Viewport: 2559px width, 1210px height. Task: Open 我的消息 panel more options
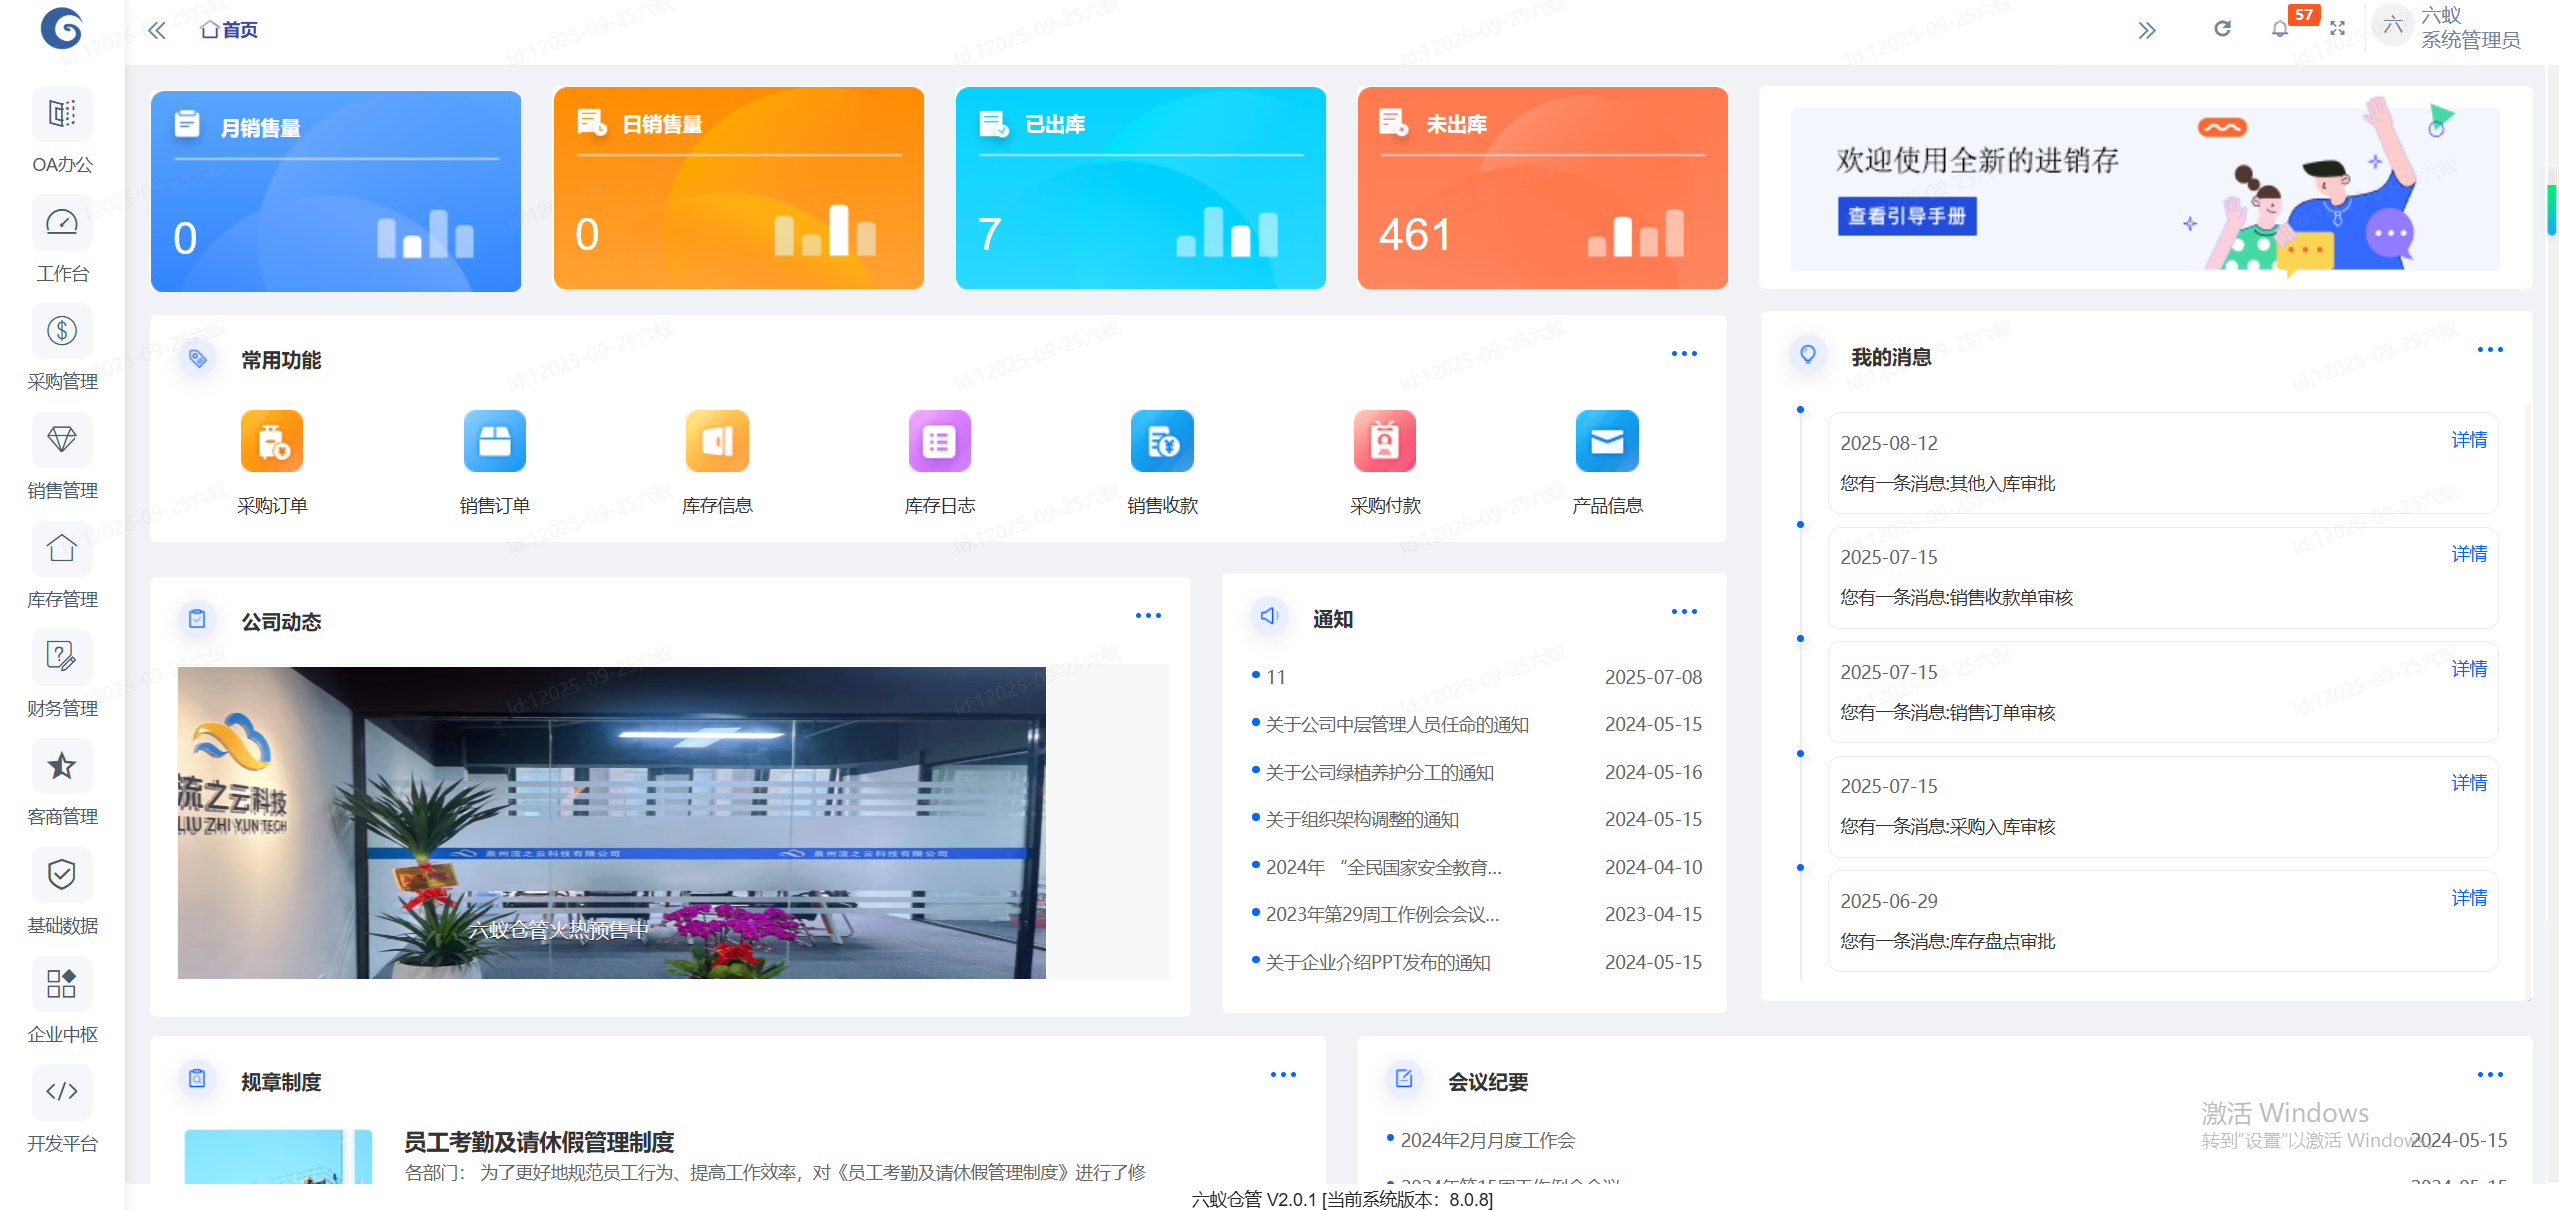click(x=2489, y=350)
